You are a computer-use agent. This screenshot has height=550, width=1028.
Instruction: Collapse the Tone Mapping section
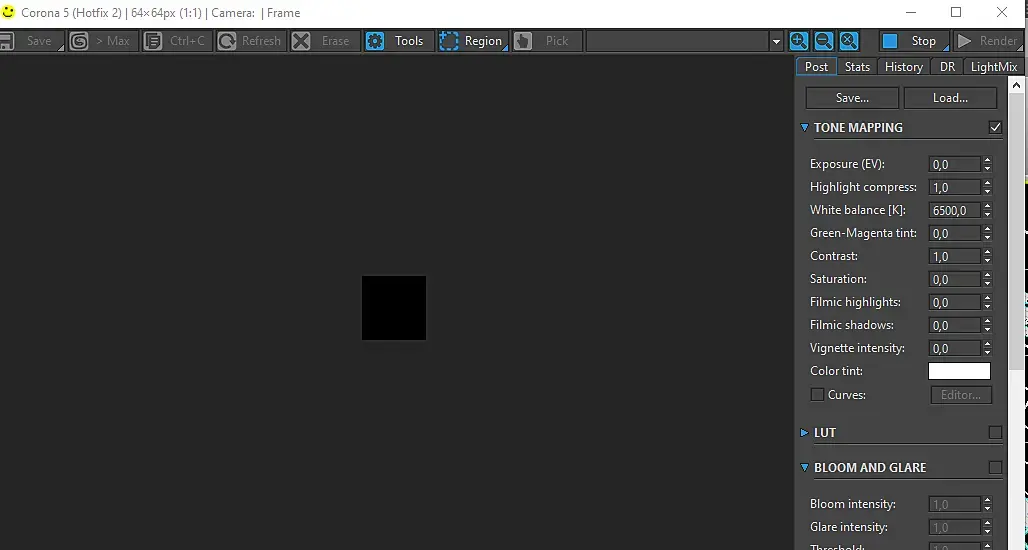(804, 127)
